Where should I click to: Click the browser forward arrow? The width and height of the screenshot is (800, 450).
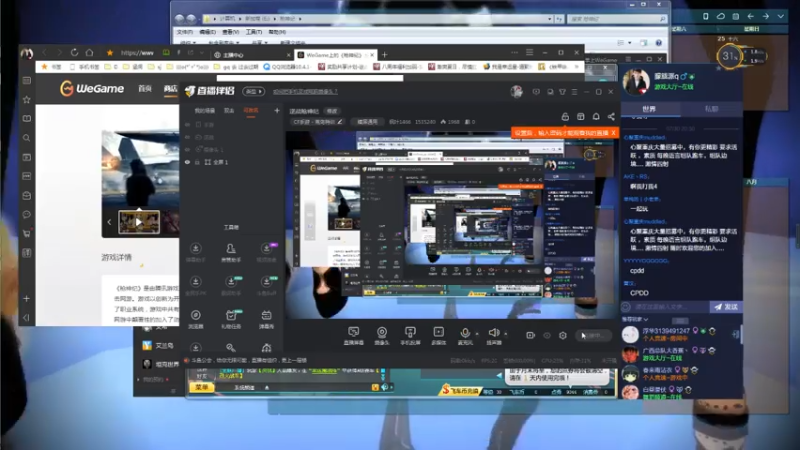(x=59, y=53)
